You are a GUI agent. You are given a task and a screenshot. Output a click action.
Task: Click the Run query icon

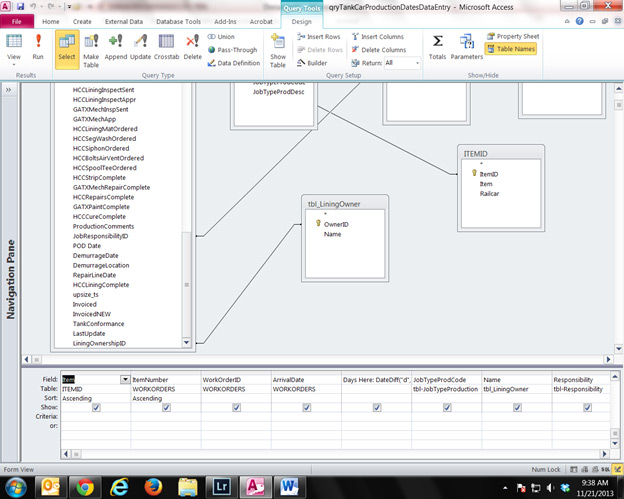coord(38,46)
